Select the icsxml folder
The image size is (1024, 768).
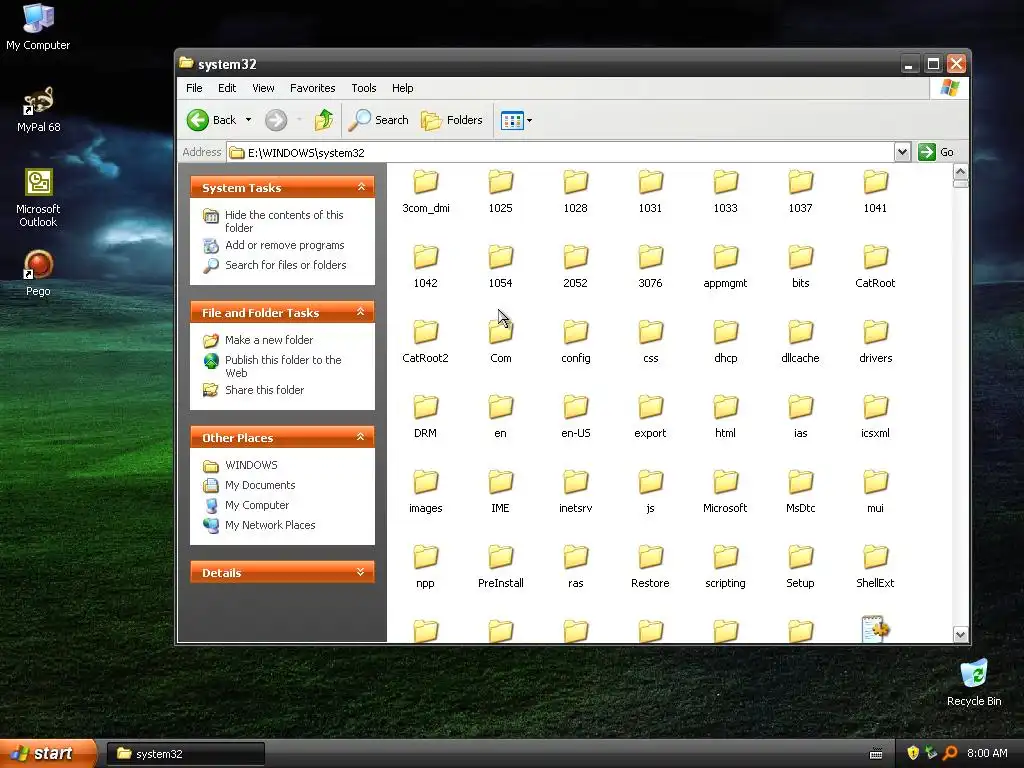pyautogui.click(x=875, y=417)
